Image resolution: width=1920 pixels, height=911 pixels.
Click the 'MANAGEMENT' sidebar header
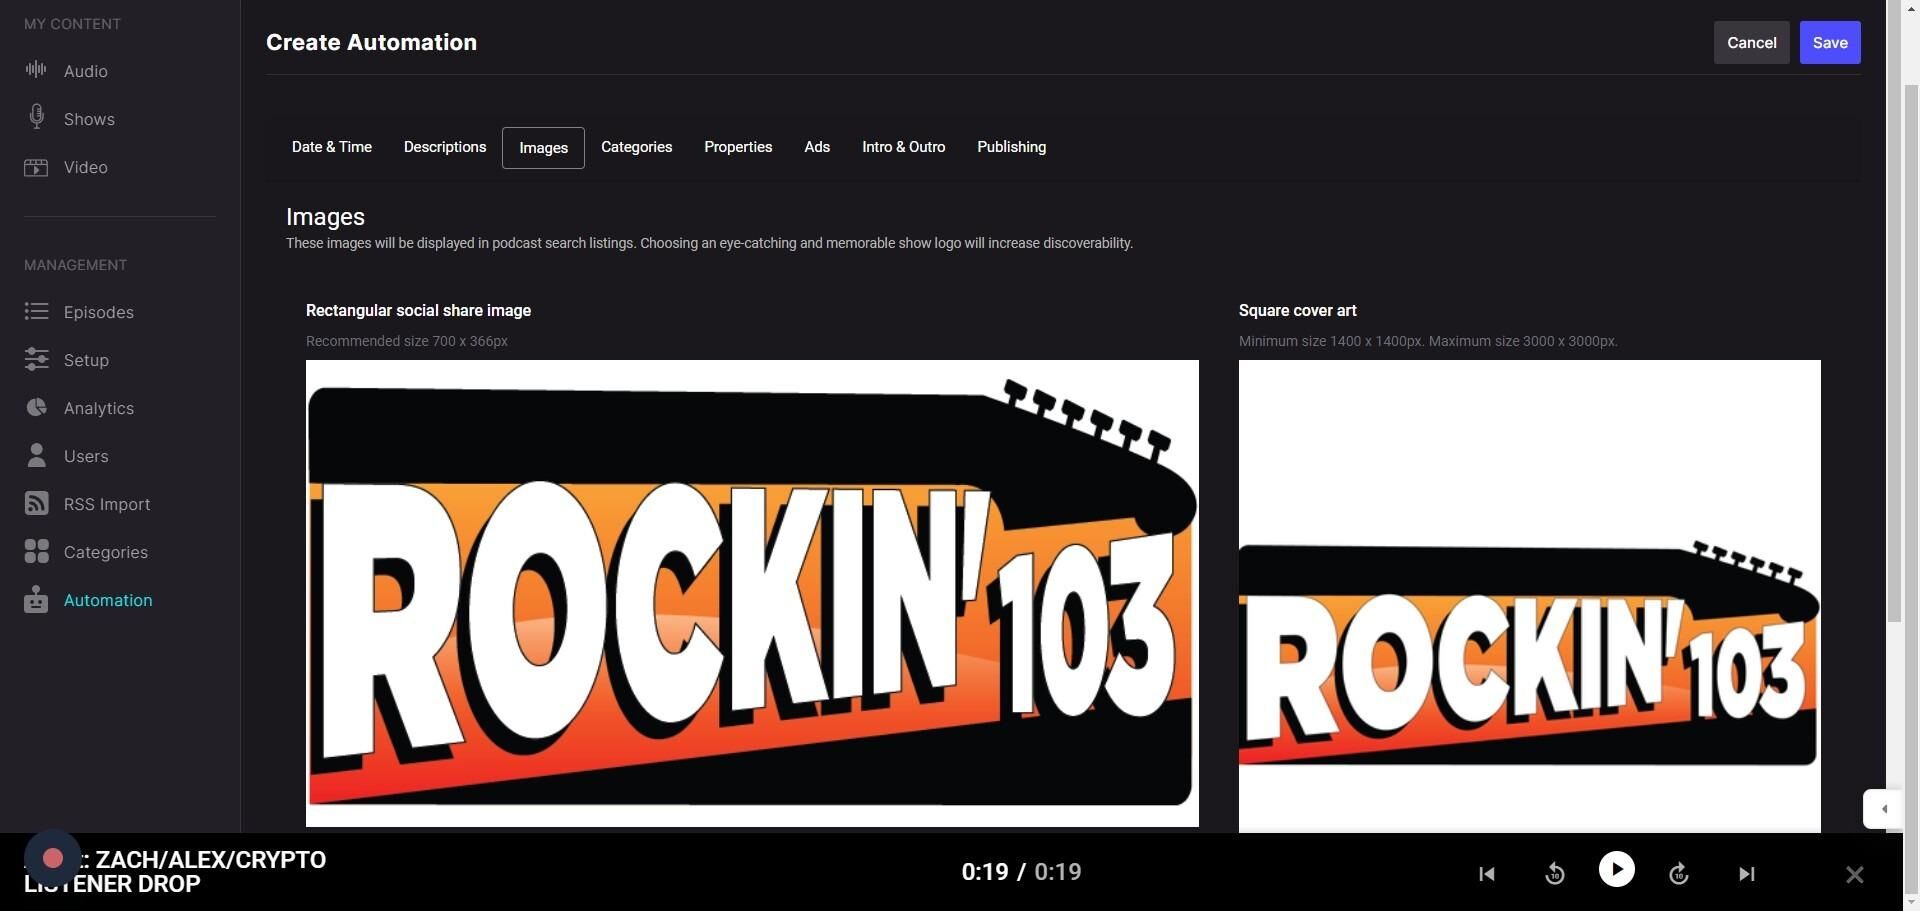coord(75,265)
